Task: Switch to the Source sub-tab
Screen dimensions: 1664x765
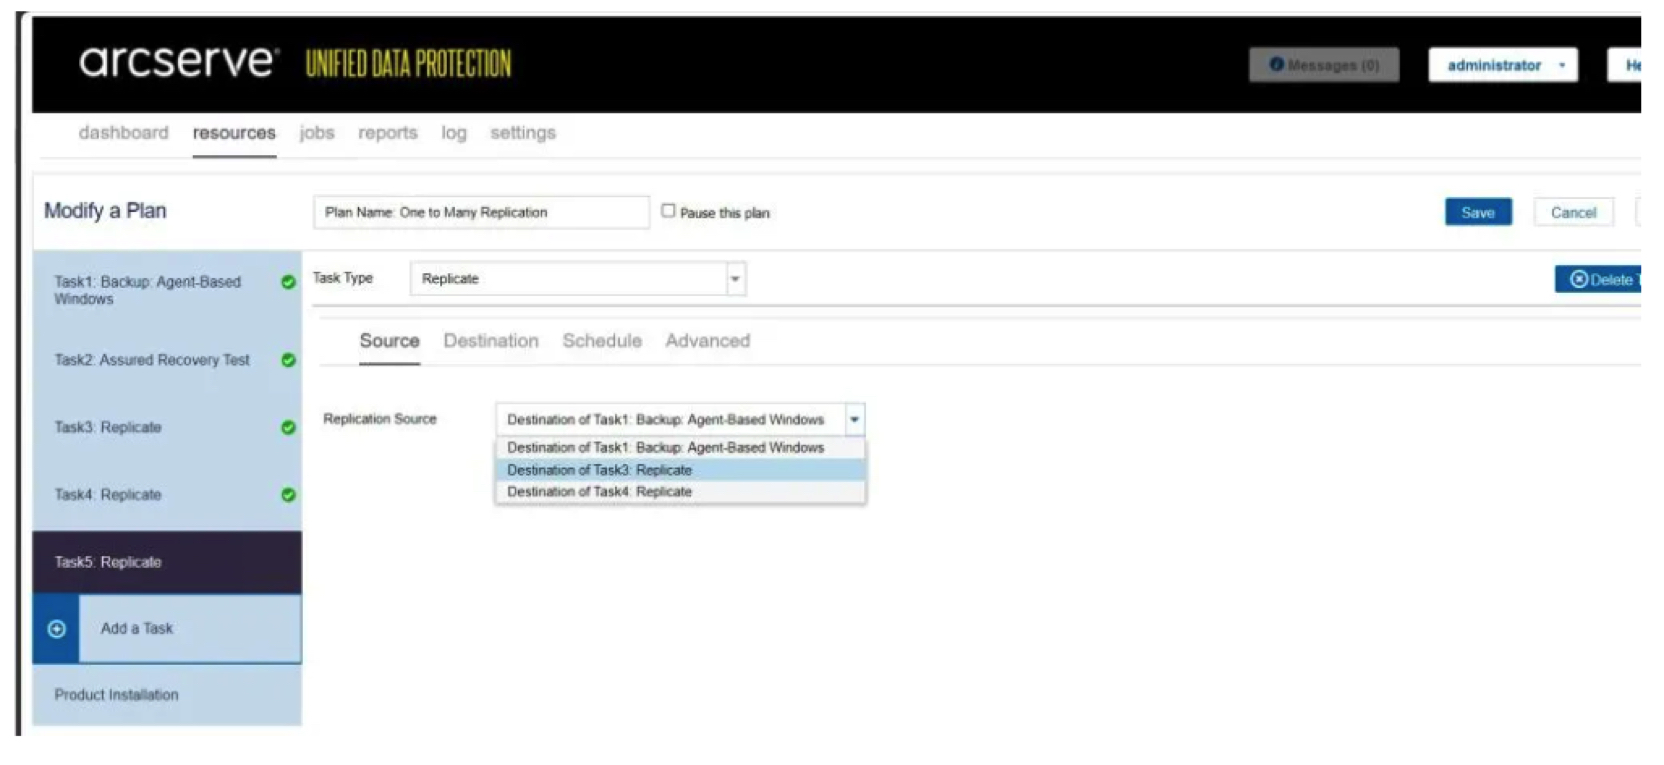Action: click(389, 341)
